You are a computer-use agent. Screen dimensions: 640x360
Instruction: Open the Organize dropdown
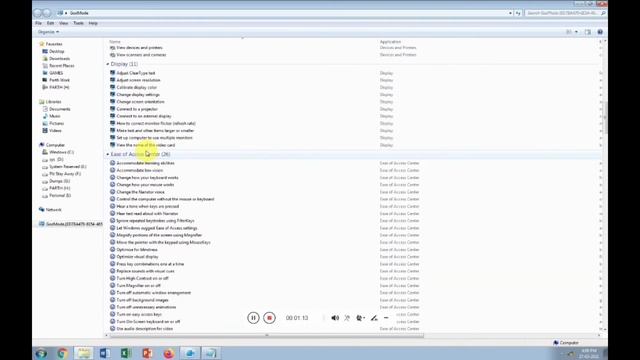pos(48,32)
